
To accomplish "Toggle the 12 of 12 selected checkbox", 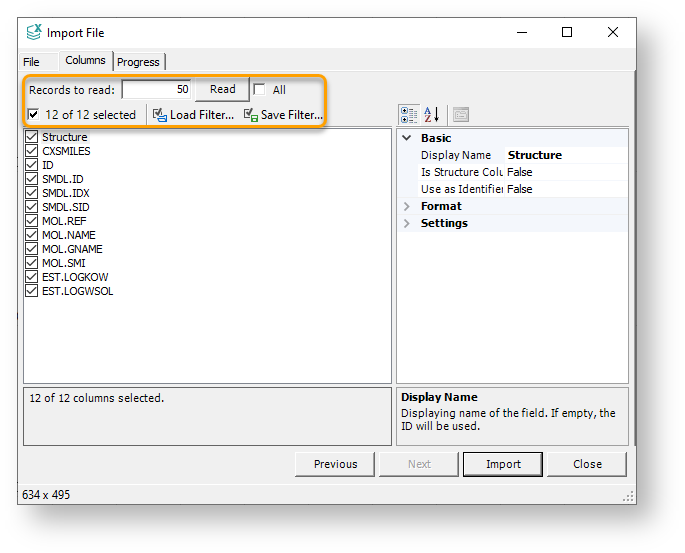I will 34,115.
